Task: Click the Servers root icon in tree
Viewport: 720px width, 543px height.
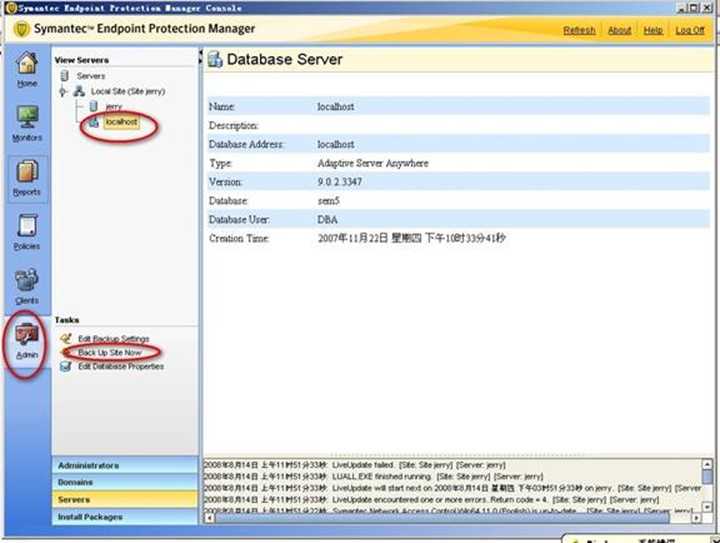Action: click(65, 76)
